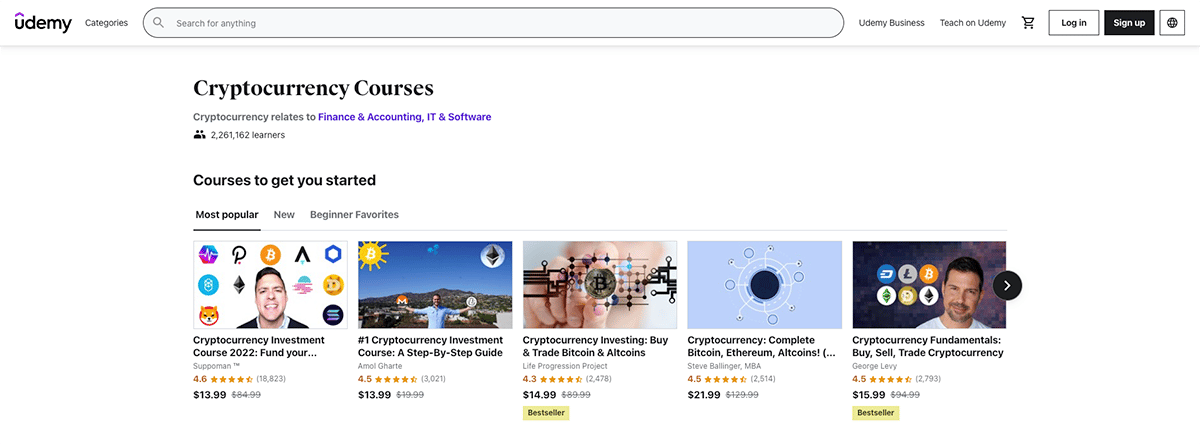The image size is (1200, 445).
Task: Click star rating of Life Progression Project course
Action: 562,380
